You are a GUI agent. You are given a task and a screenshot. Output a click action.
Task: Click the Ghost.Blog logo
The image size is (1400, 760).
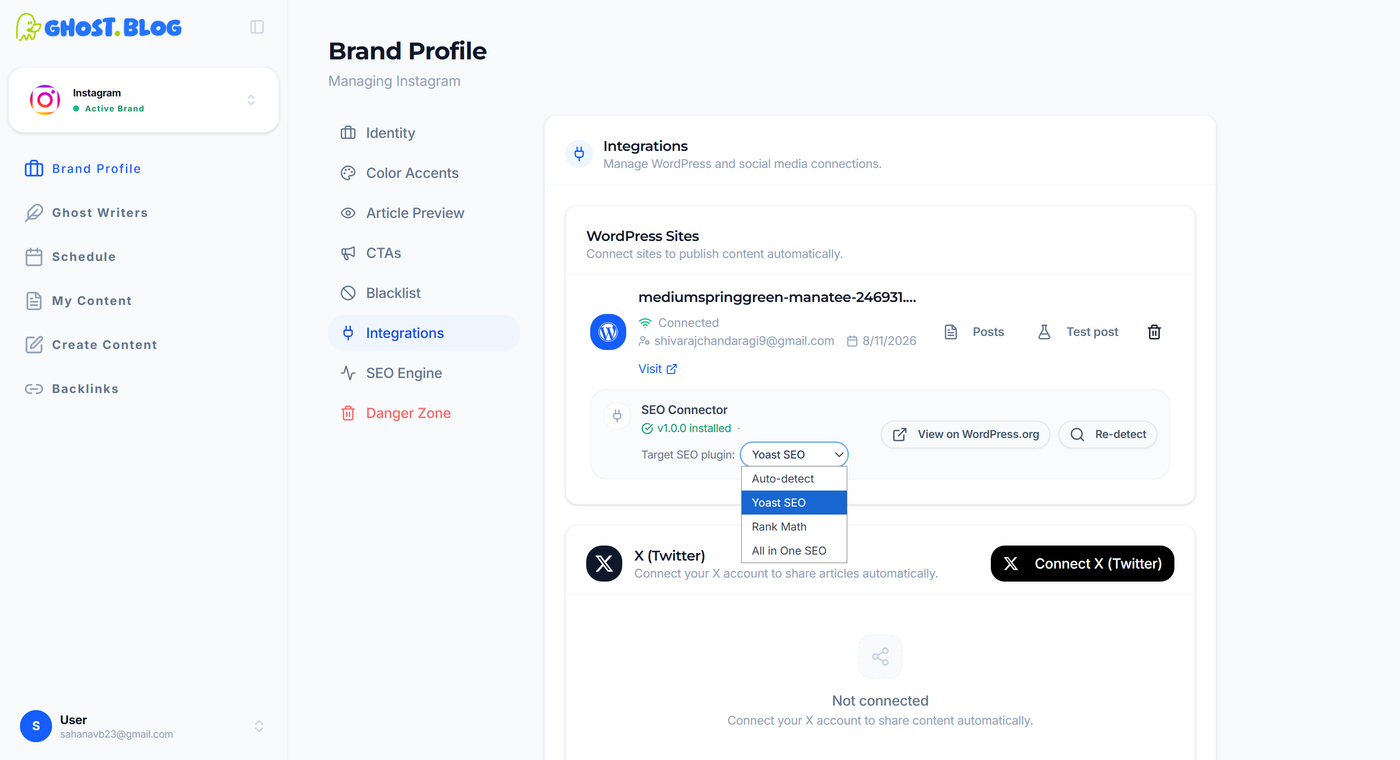(99, 27)
